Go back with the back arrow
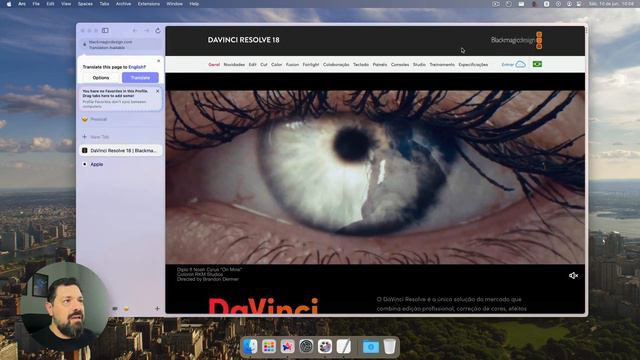640x360 pixels. pos(135,31)
